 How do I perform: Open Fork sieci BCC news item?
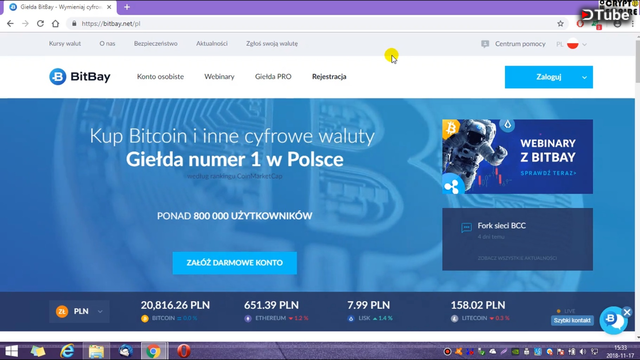click(x=502, y=226)
